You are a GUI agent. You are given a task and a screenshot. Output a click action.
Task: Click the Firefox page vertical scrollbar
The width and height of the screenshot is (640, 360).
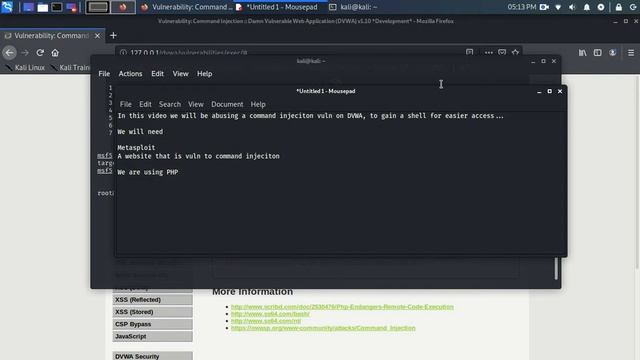point(637,171)
